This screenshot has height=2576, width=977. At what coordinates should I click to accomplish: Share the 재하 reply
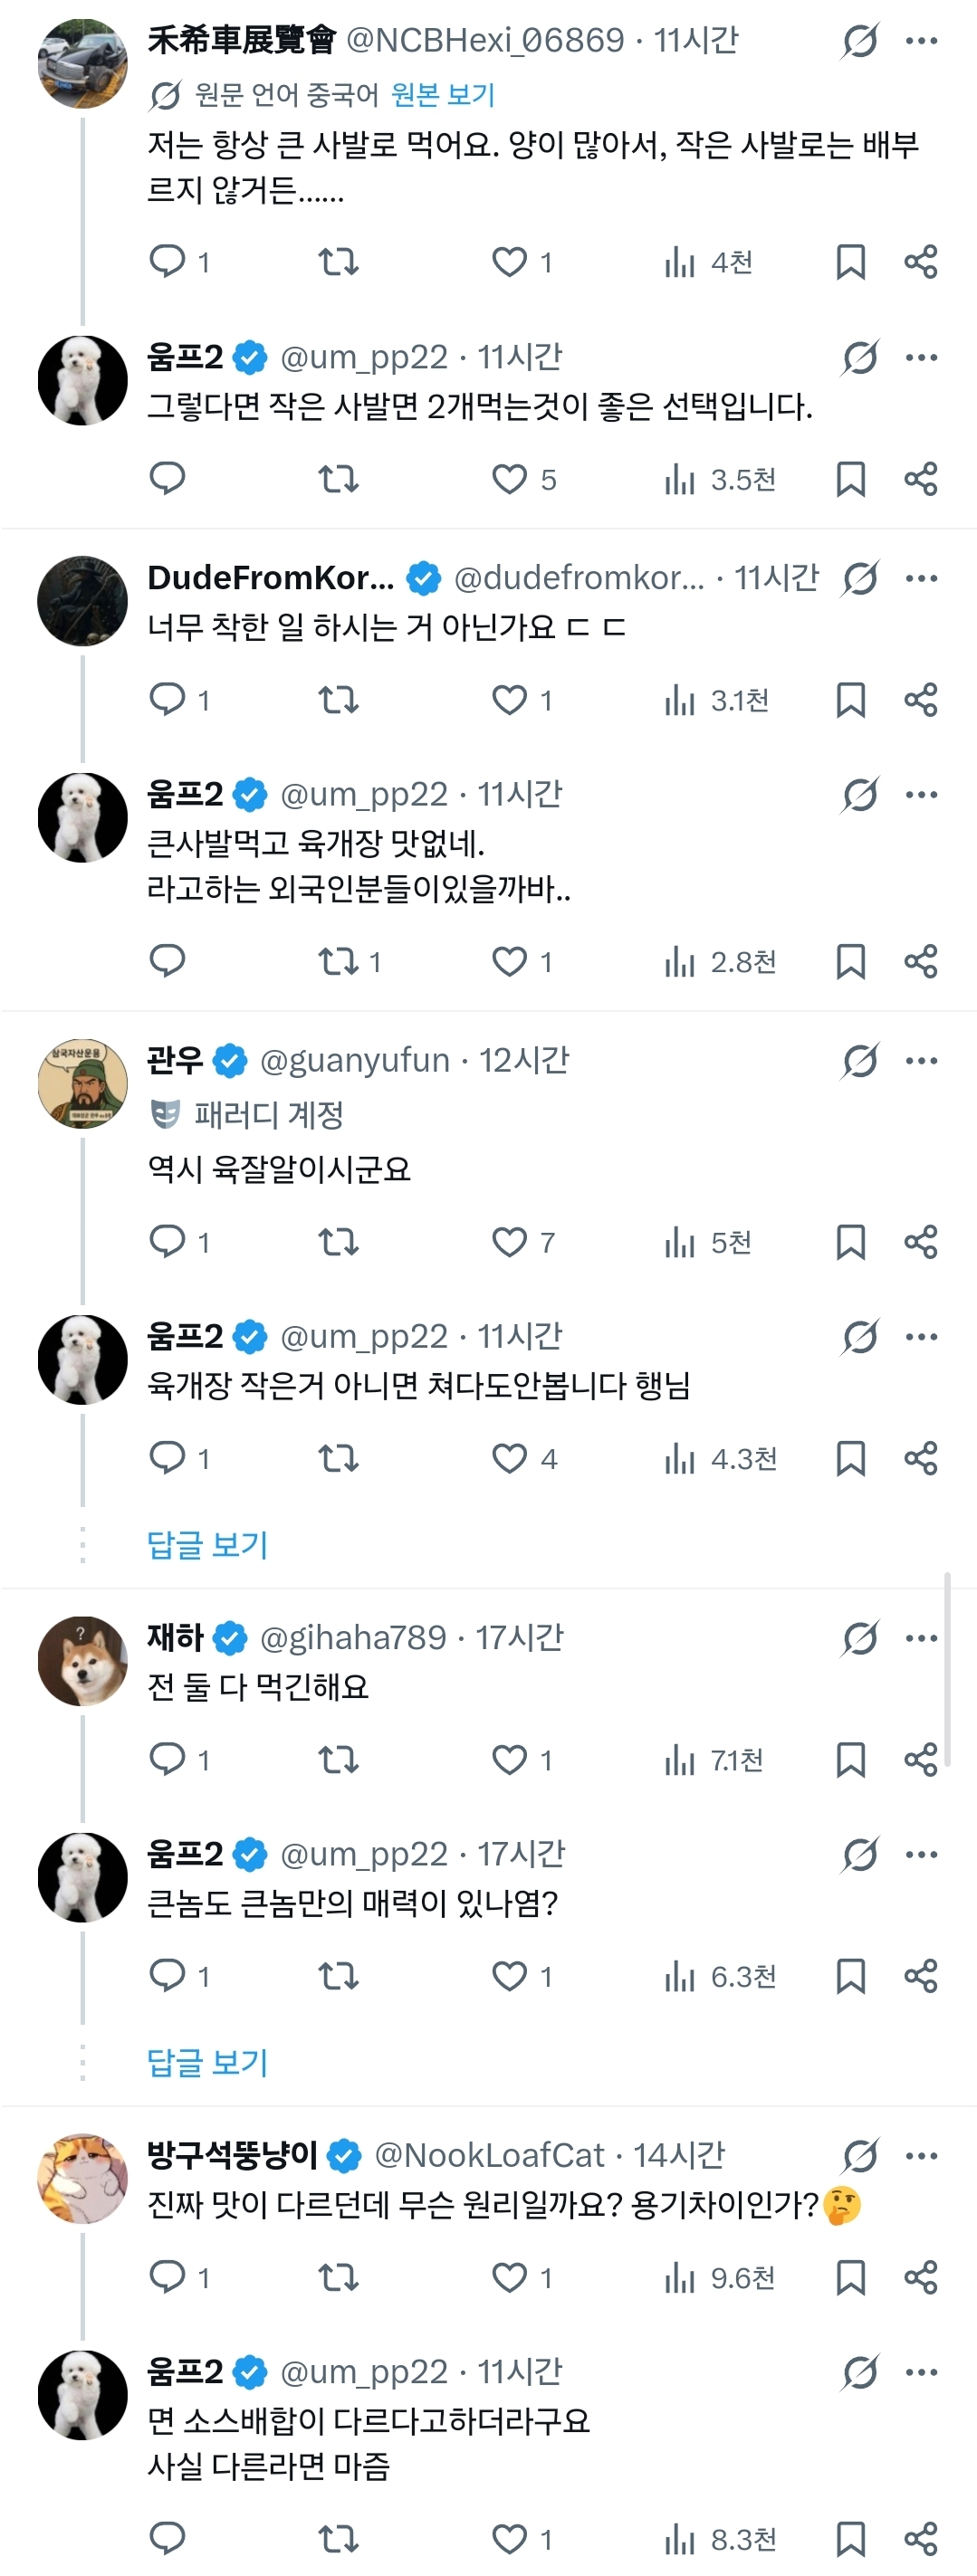[920, 1759]
